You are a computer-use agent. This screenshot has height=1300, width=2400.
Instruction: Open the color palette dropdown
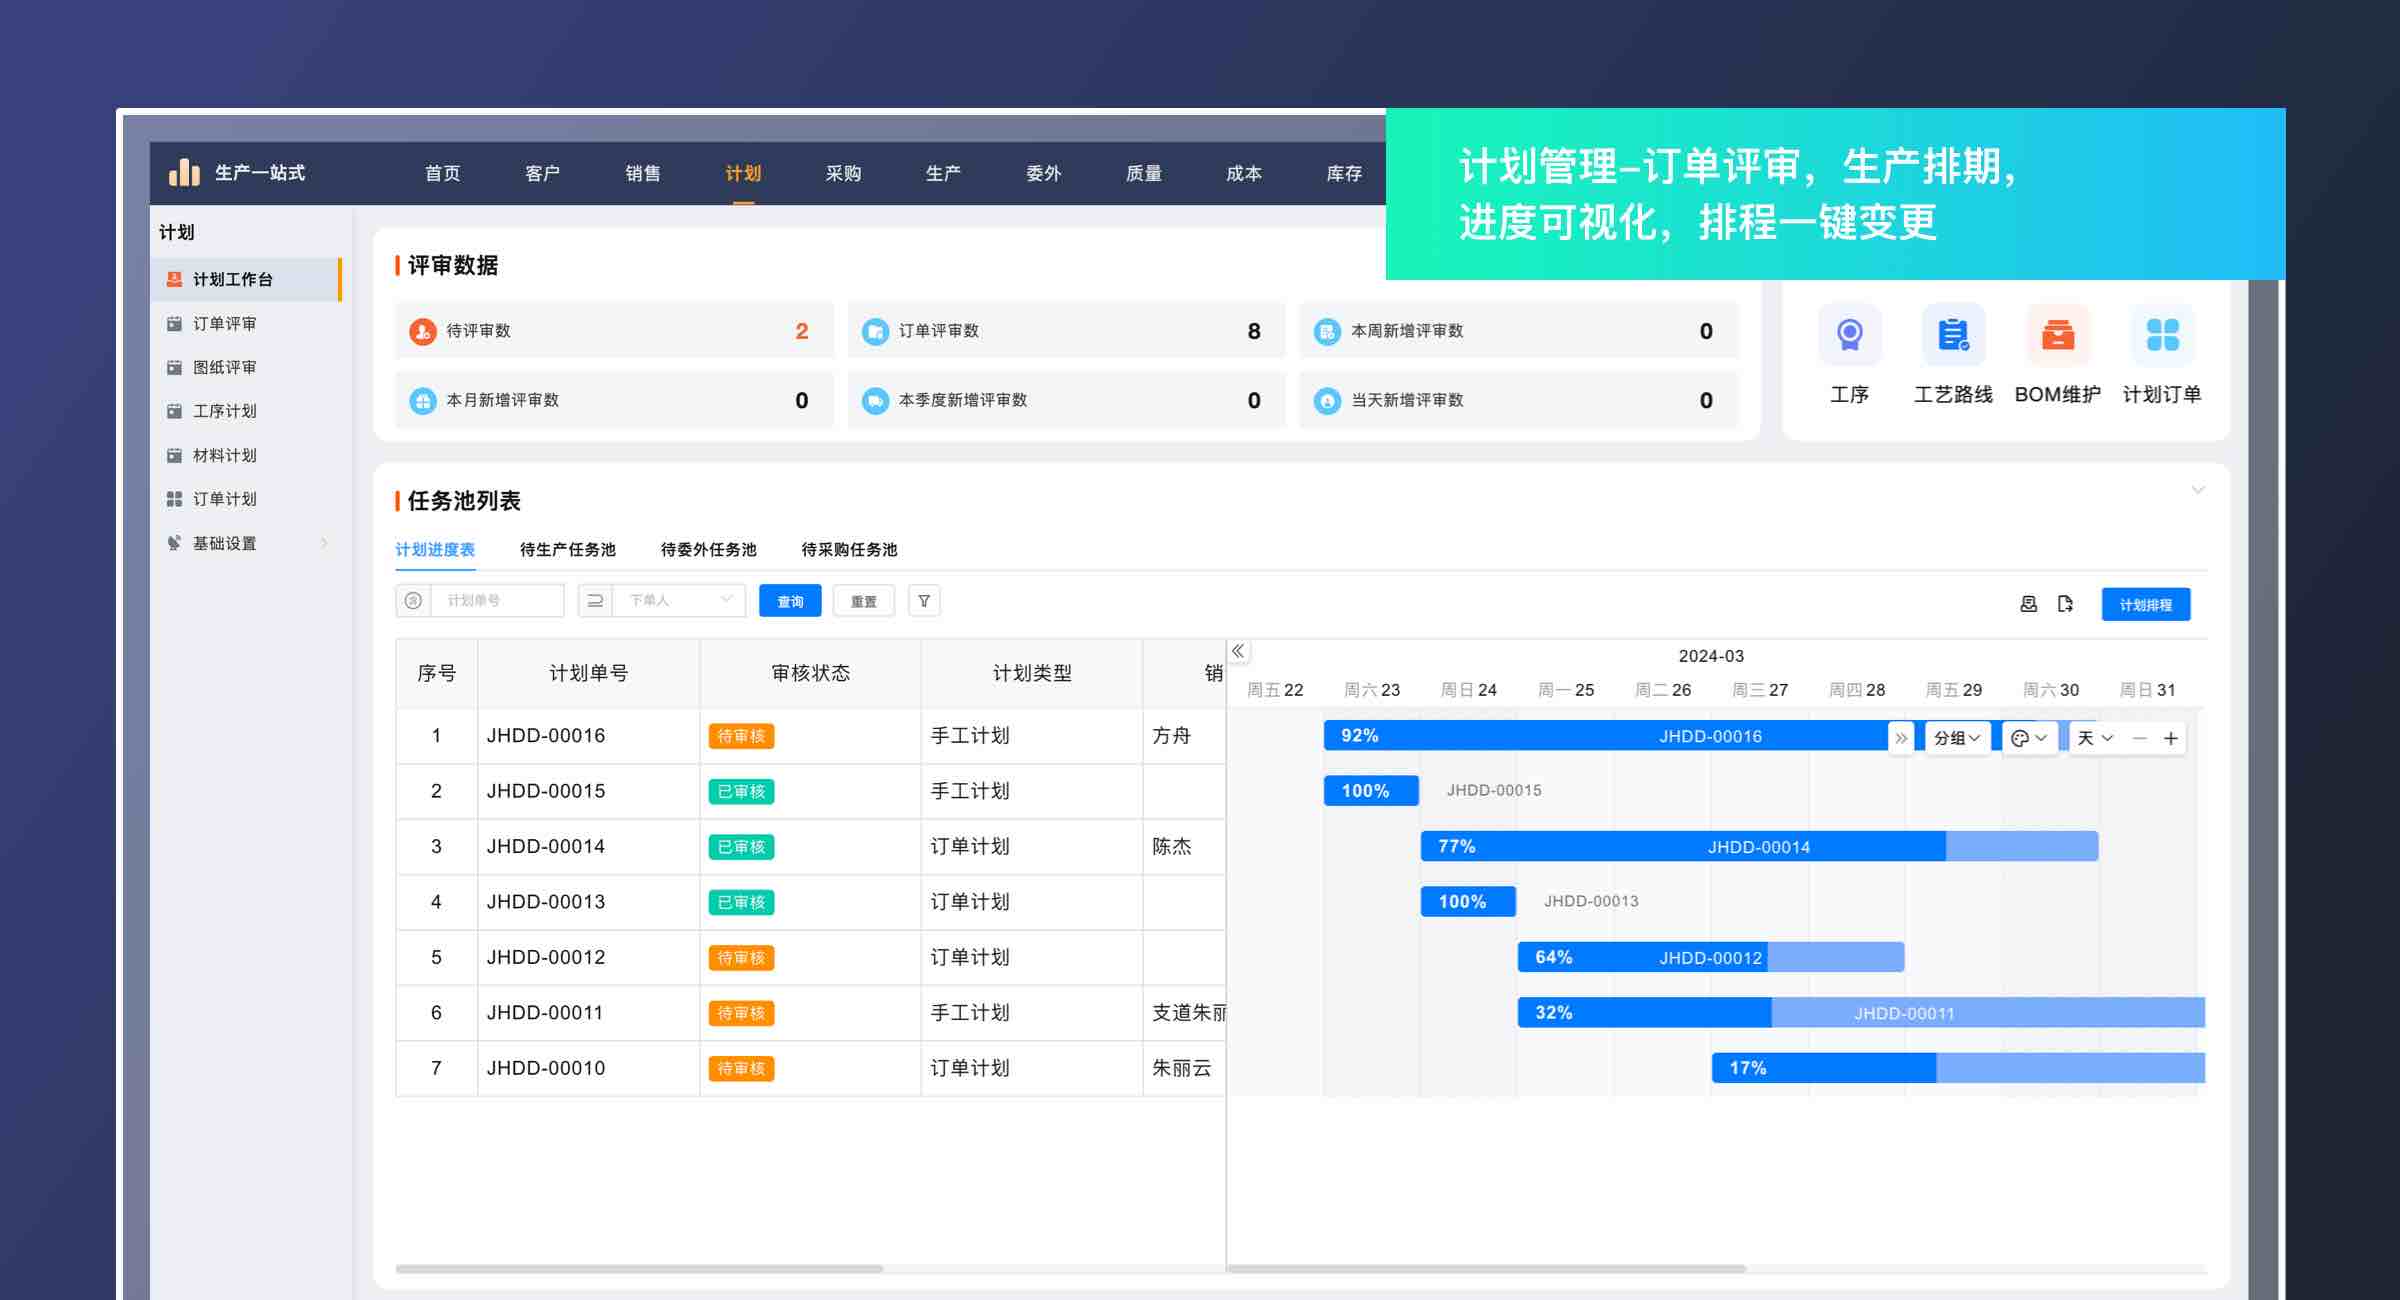coord(2029,738)
